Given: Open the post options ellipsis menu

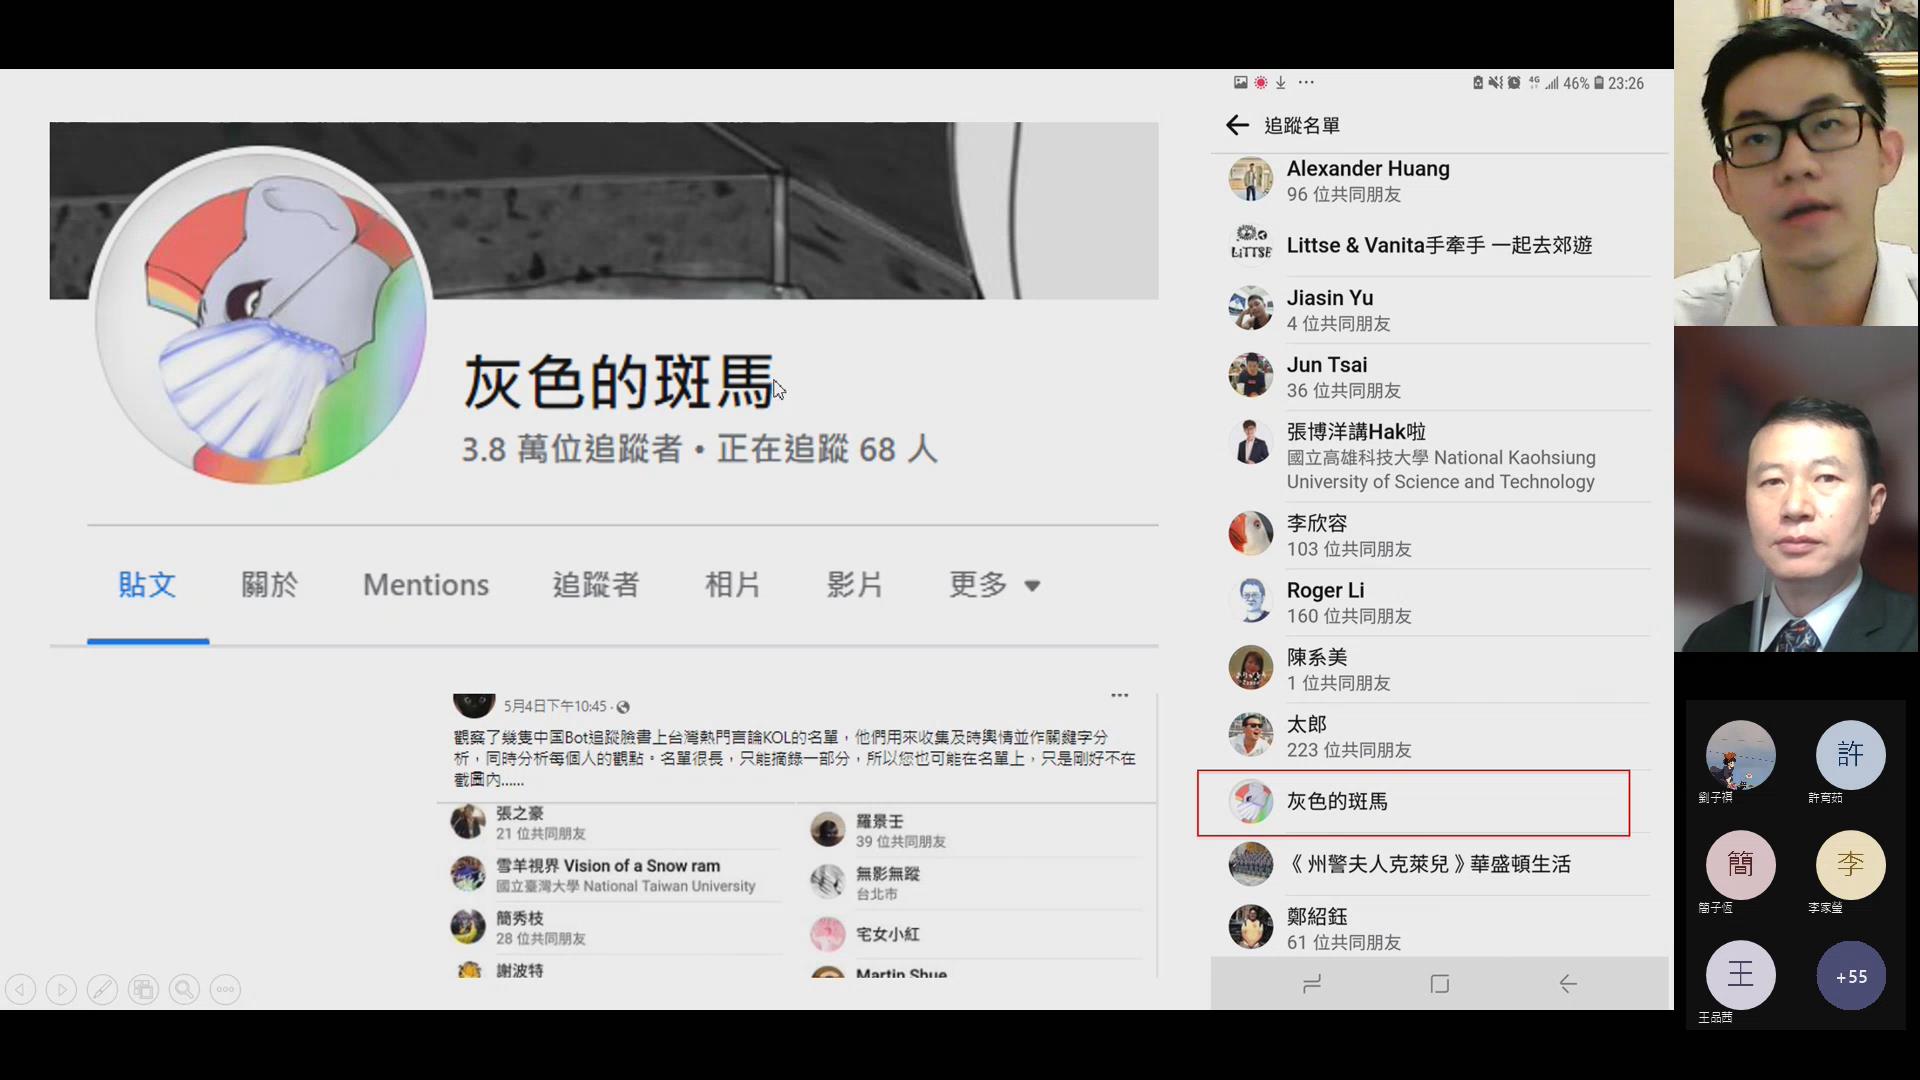Looking at the screenshot, I should click(x=1119, y=695).
